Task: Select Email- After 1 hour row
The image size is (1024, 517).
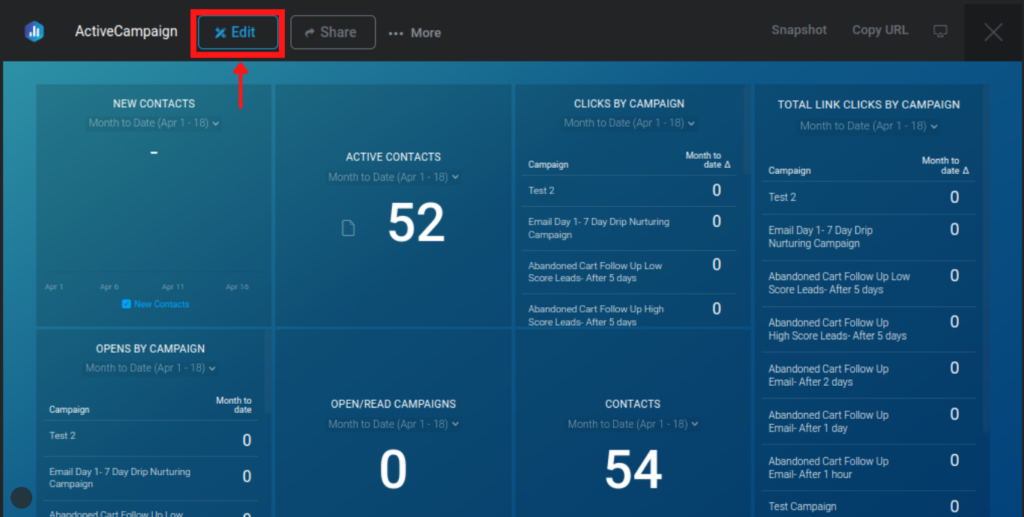Action: coord(869,467)
